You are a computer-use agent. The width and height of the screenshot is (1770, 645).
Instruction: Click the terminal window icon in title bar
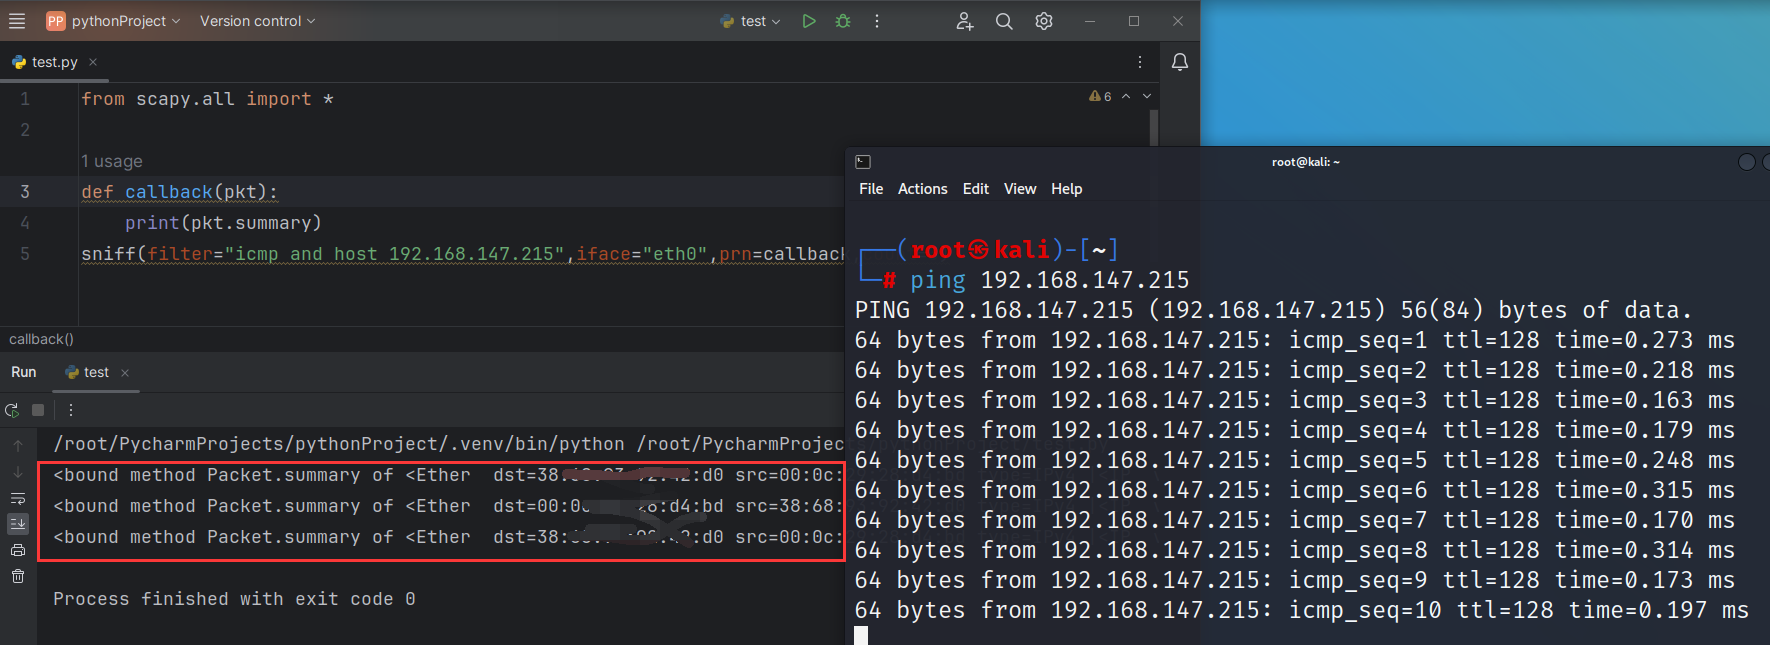point(863,162)
